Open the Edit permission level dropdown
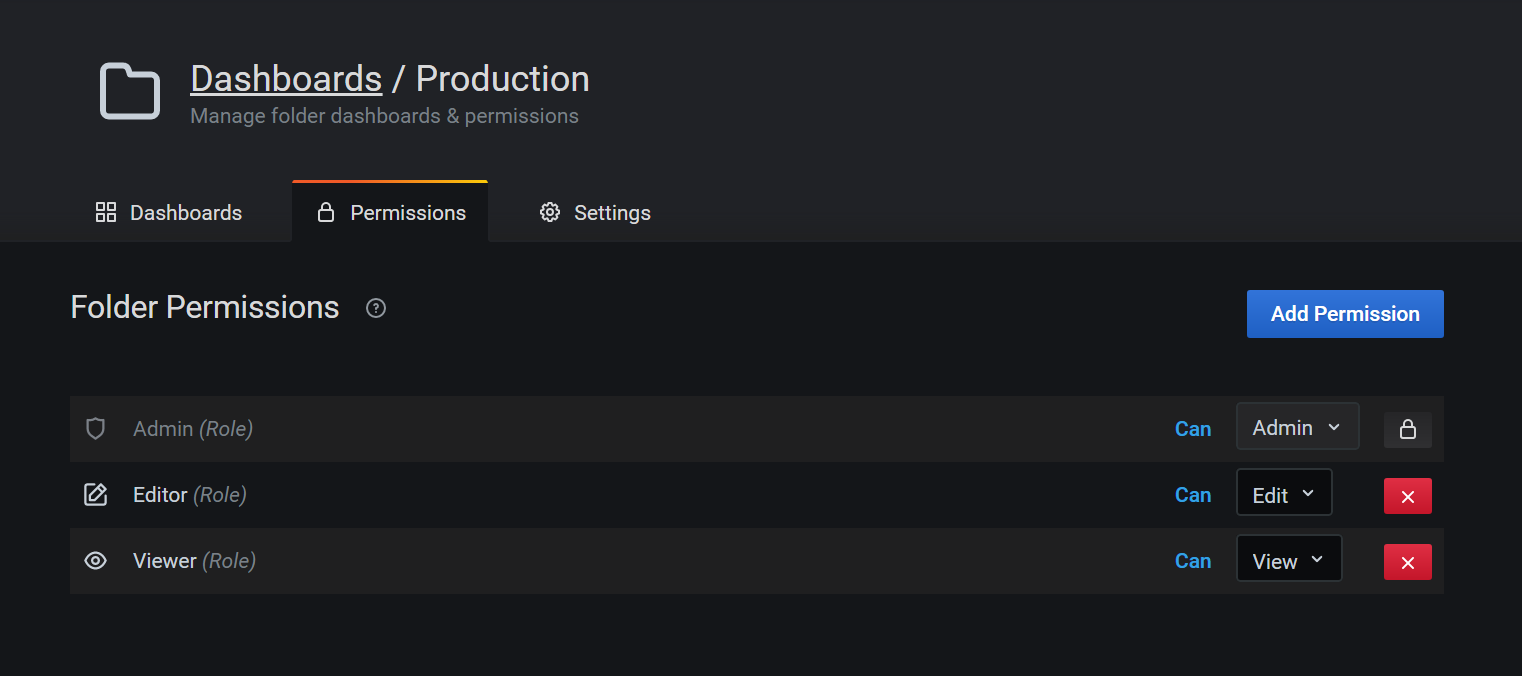This screenshot has height=676, width=1522. tap(1284, 494)
